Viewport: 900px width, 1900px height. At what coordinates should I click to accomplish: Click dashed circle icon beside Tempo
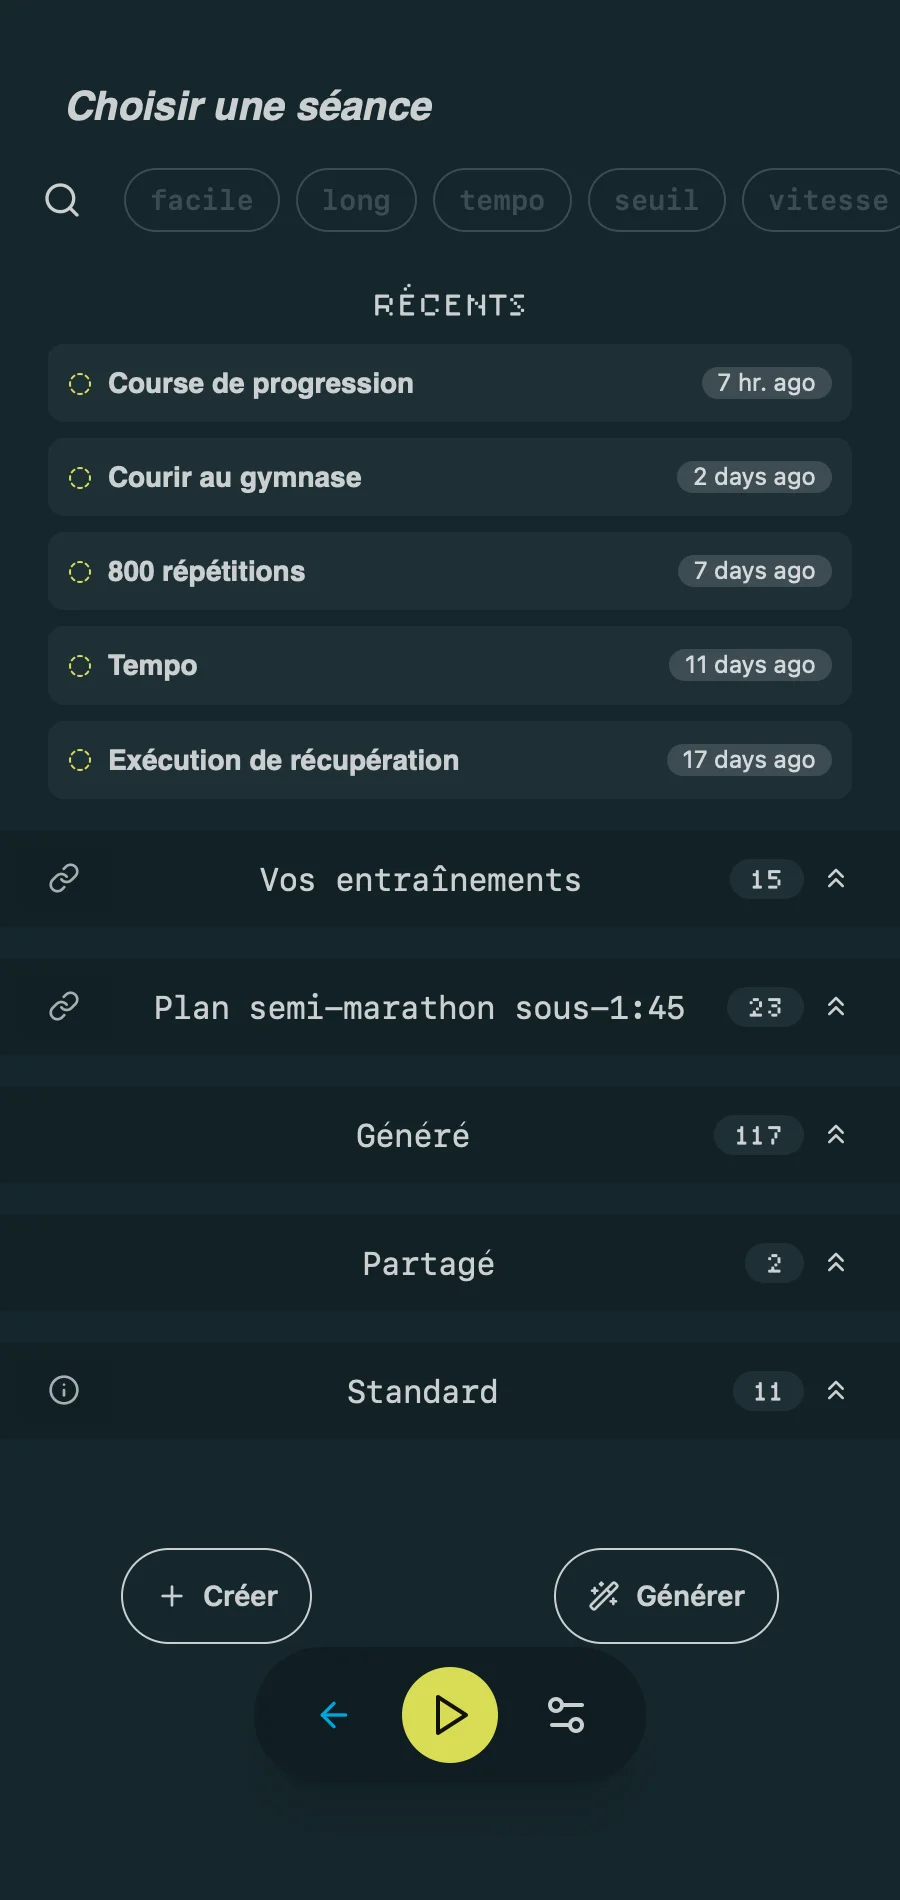[x=80, y=666]
